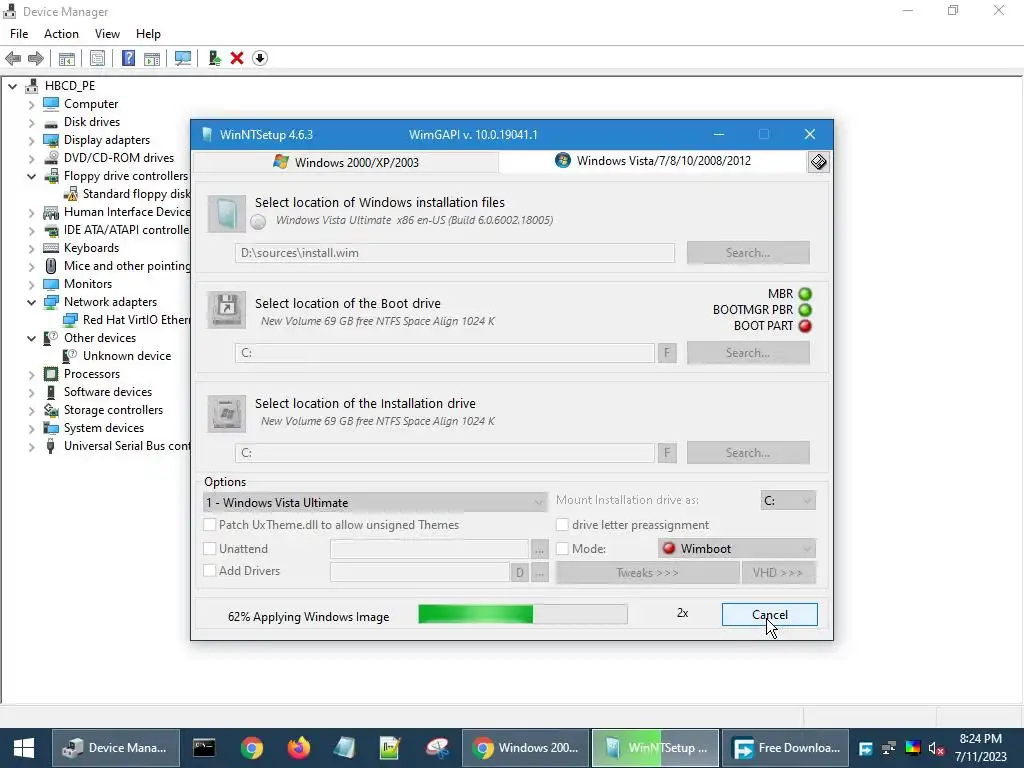Click the Boot drive C: path field
Image resolution: width=1024 pixels, height=768 pixels.
tap(445, 353)
